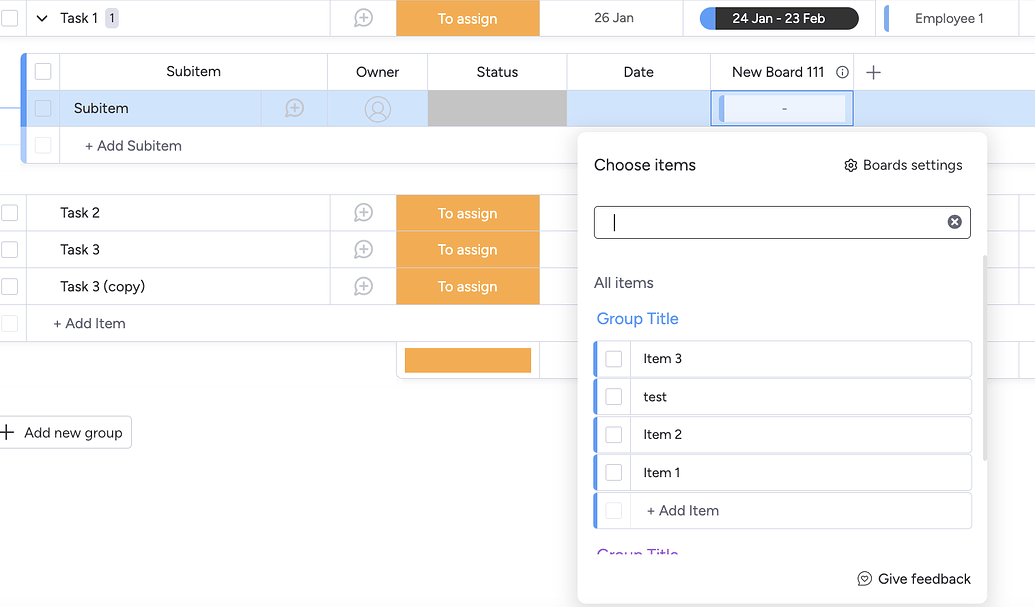
Task: Check the box next to Item 3
Action: click(x=614, y=359)
